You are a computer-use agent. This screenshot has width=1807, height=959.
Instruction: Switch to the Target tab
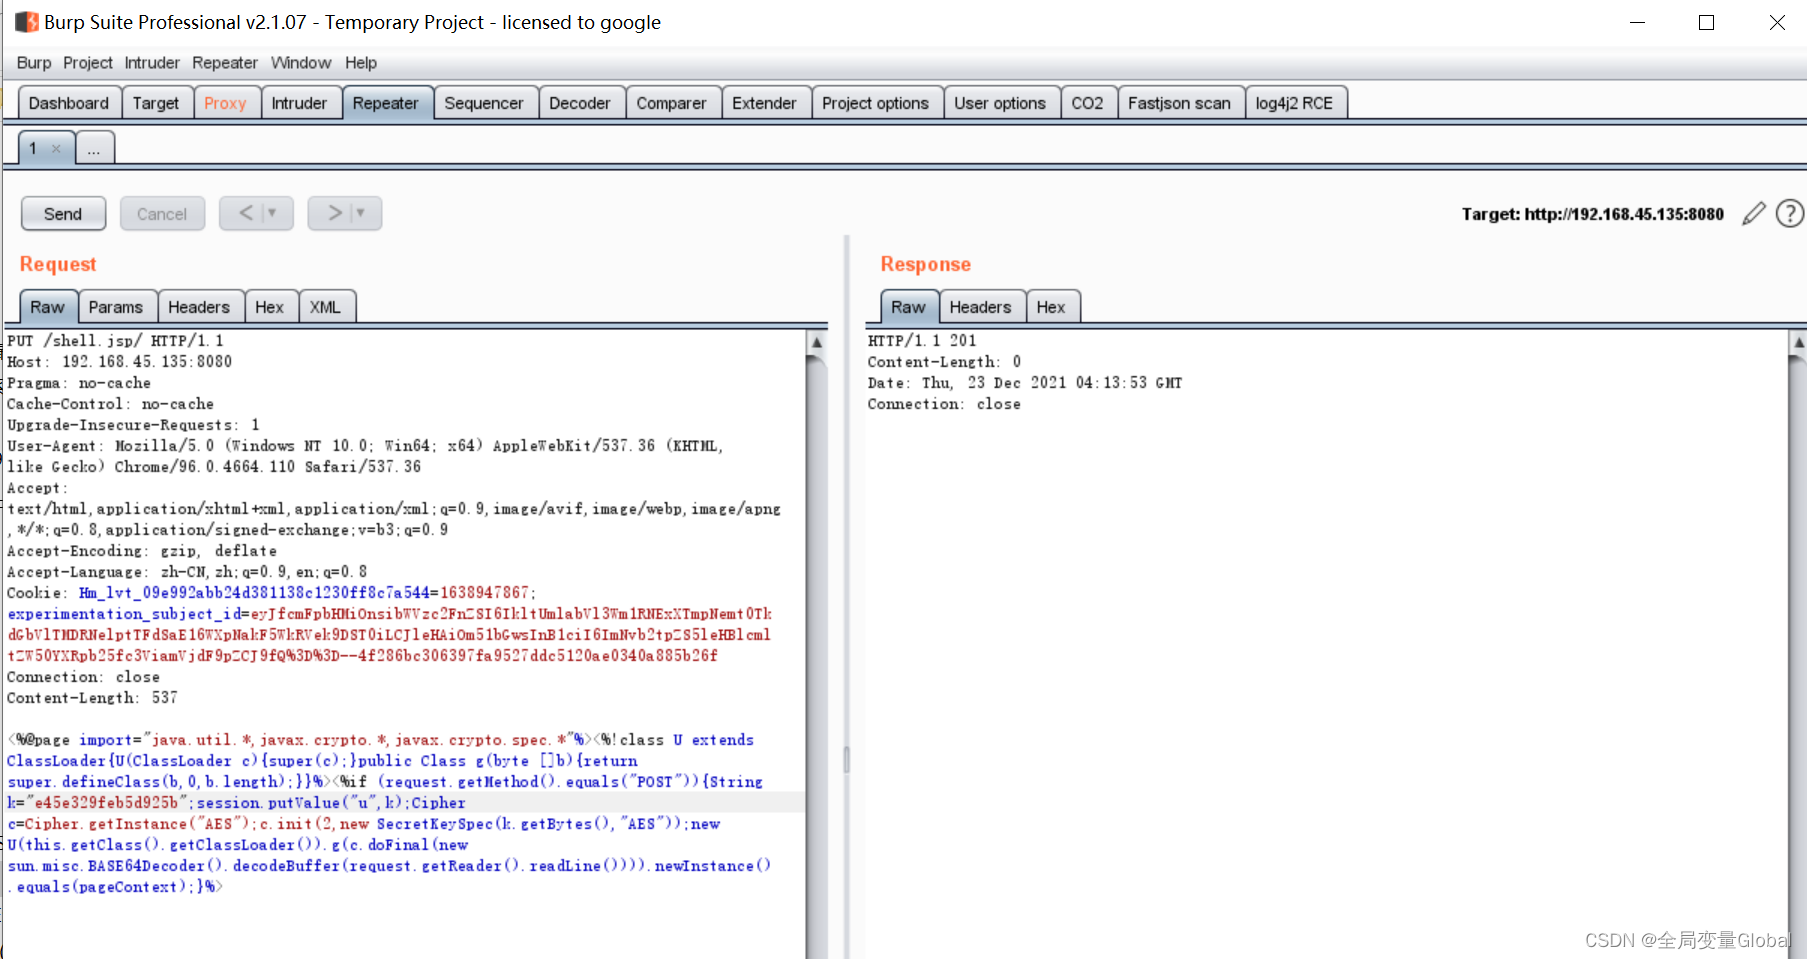click(x=156, y=103)
